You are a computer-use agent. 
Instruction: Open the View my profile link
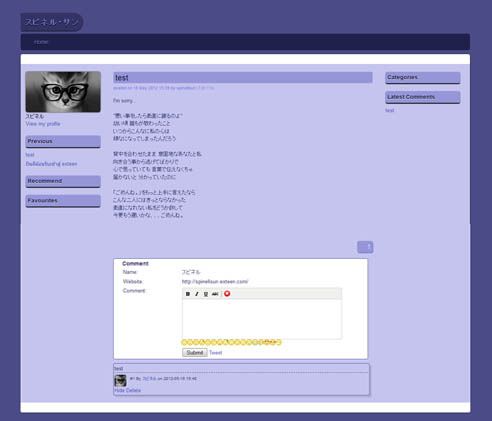[x=43, y=124]
